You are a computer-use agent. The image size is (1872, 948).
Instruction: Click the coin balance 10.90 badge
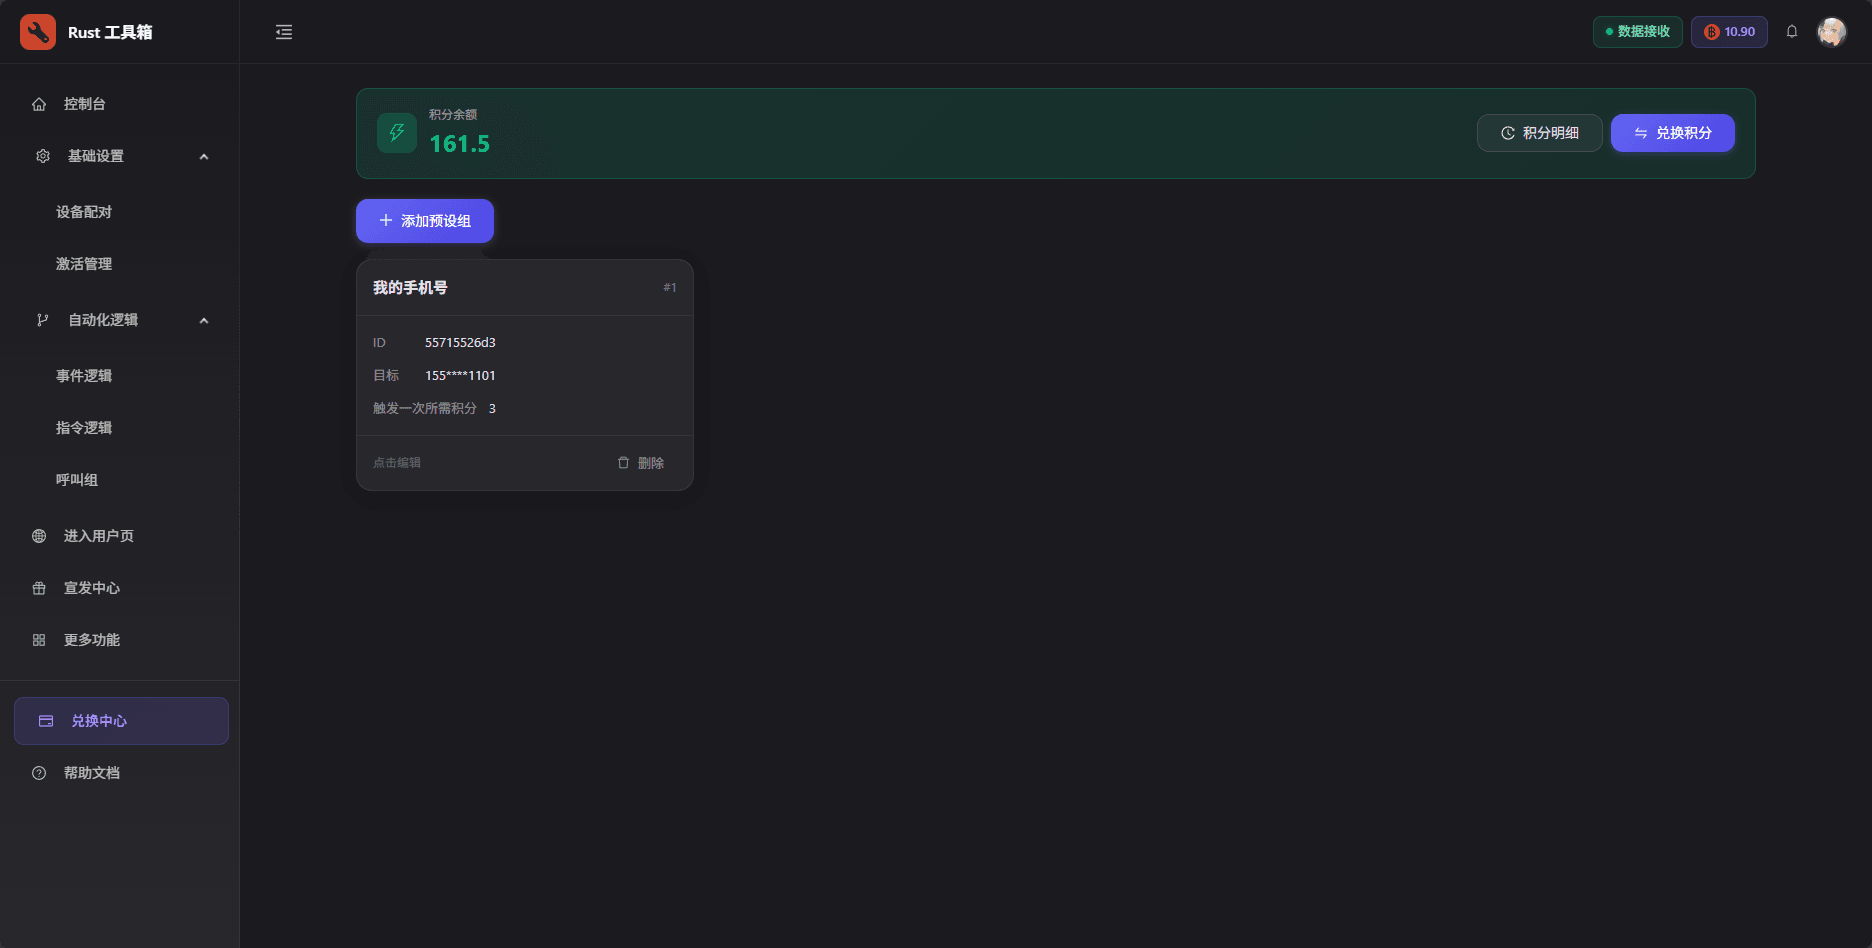1729,32
